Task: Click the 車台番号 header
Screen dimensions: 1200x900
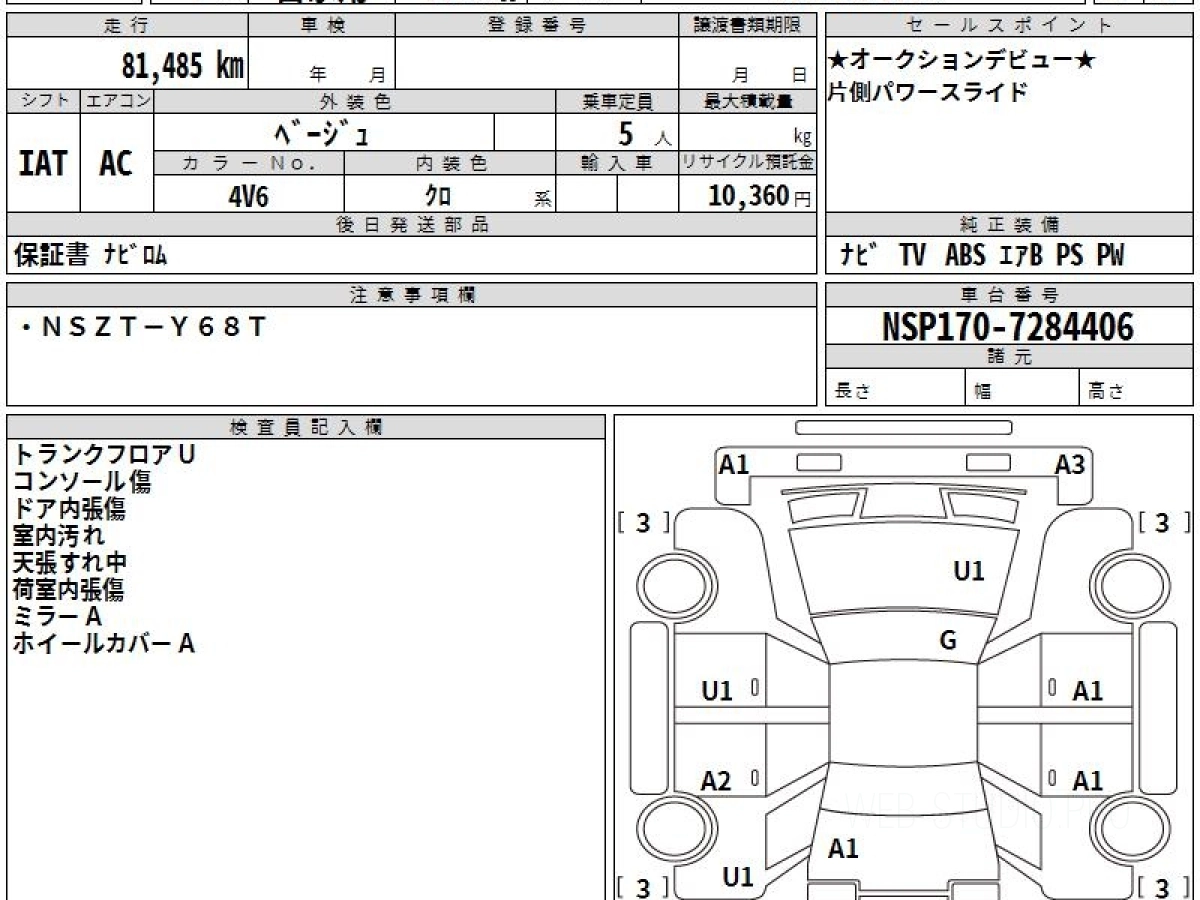Action: pyautogui.click(x=1010, y=294)
